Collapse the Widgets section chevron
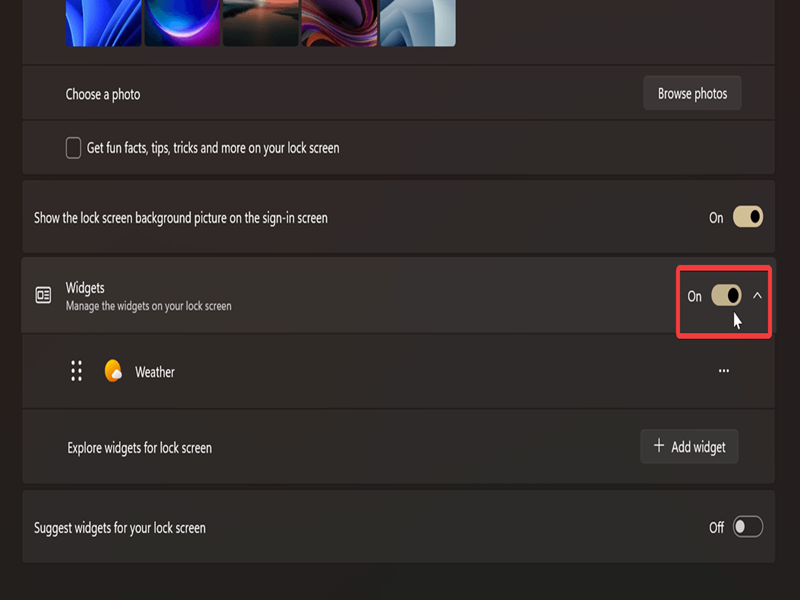This screenshot has width=800, height=600. pyautogui.click(x=757, y=296)
